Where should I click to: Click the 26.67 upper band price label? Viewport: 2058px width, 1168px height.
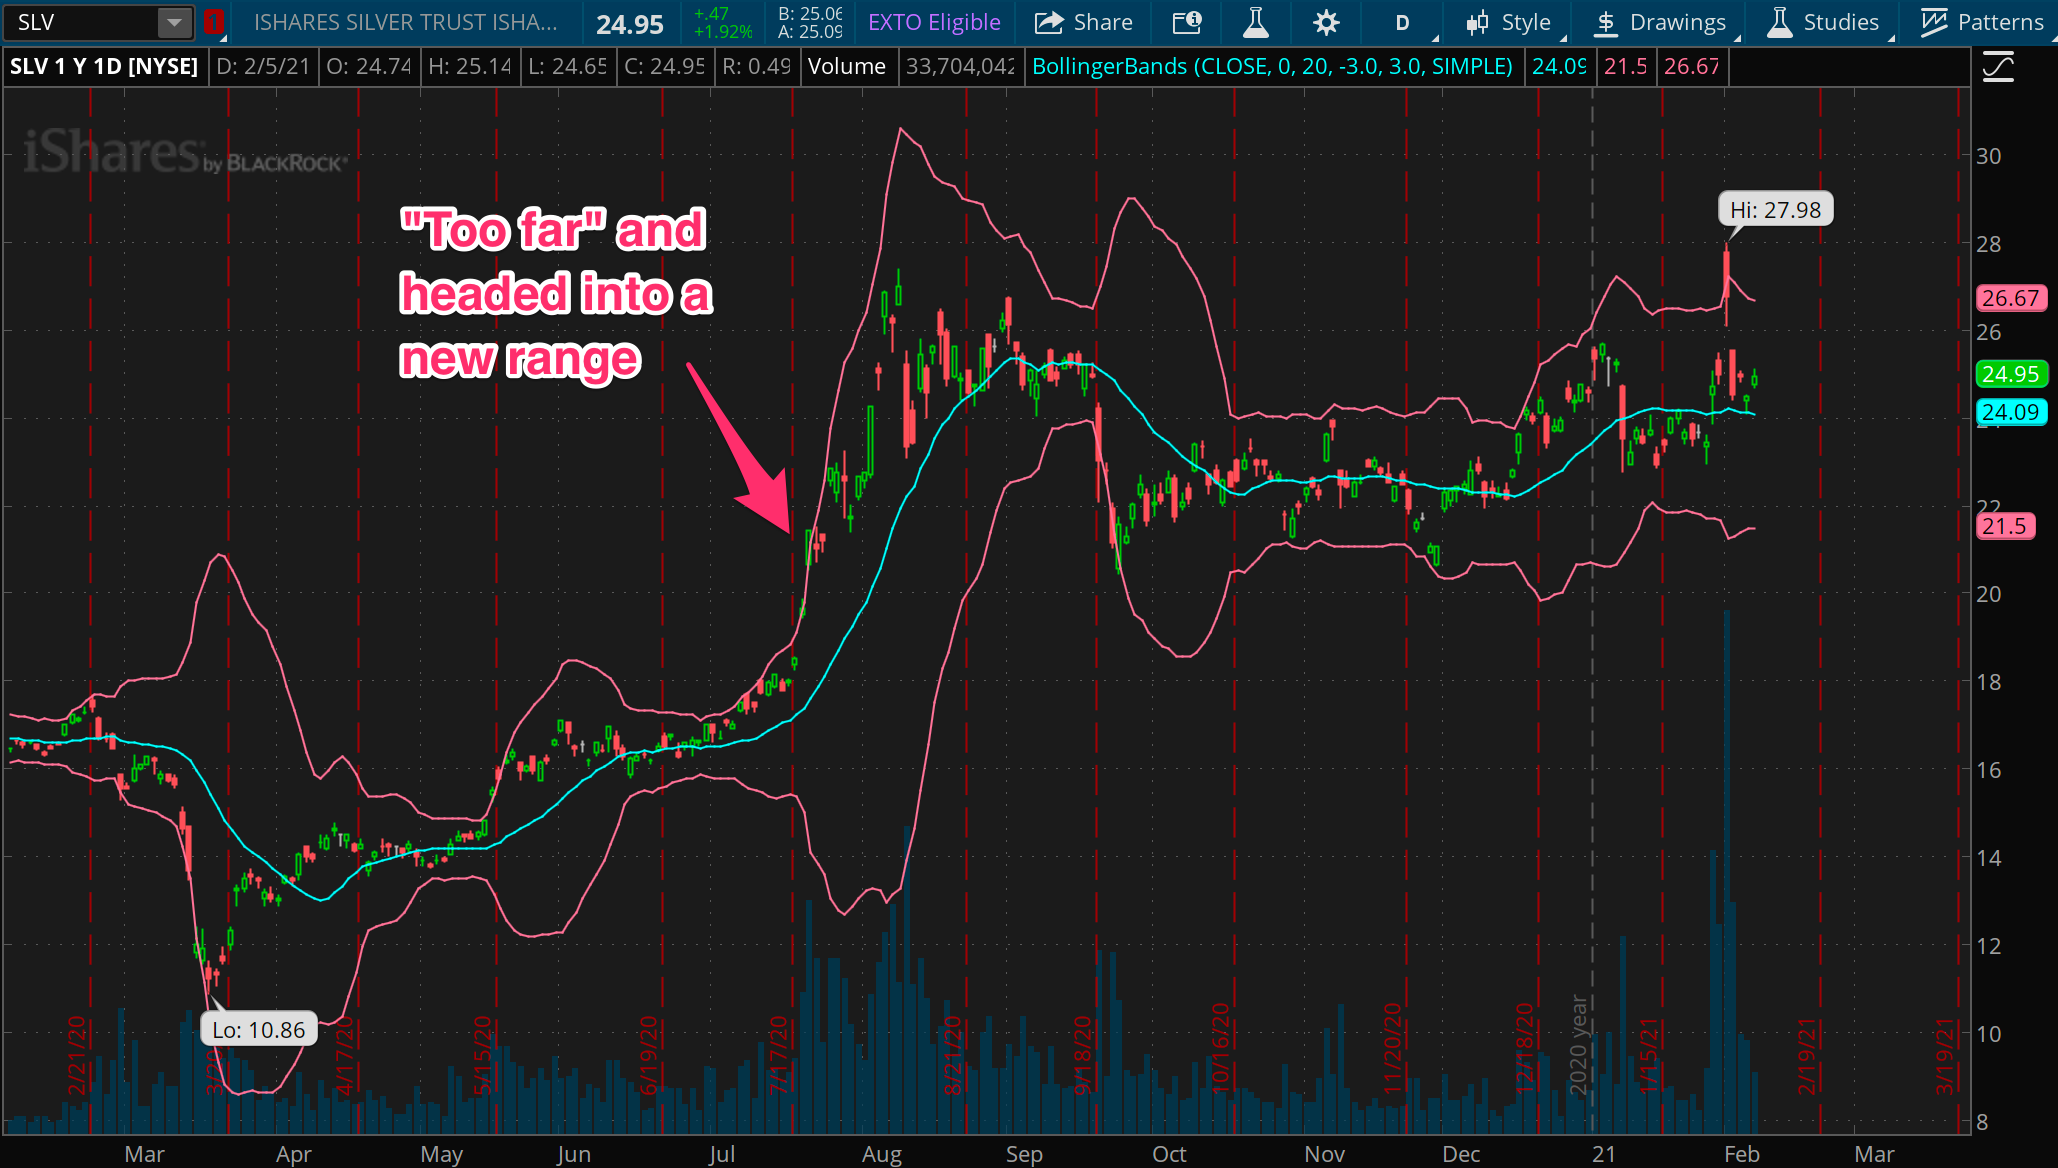(x=2011, y=298)
